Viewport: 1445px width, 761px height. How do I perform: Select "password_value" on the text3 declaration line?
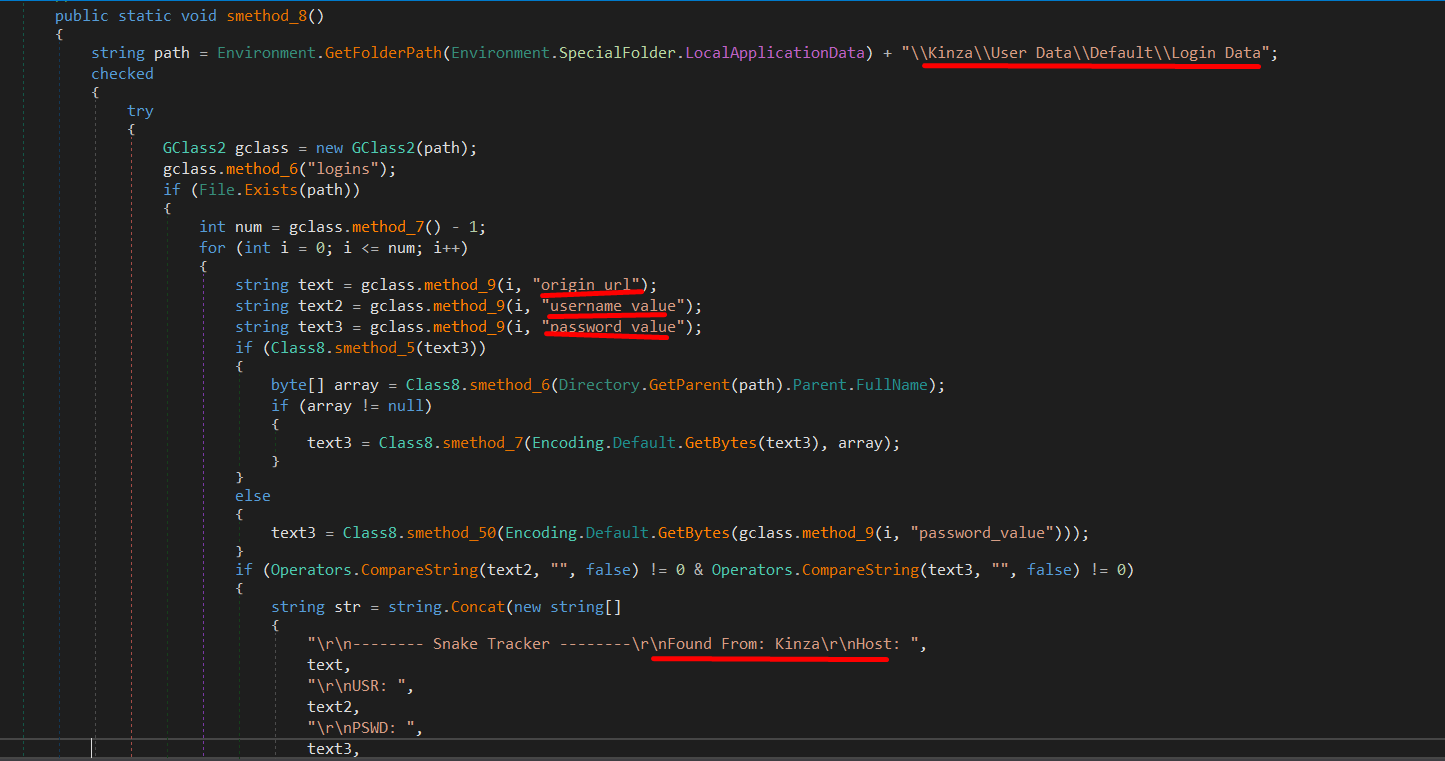613,327
